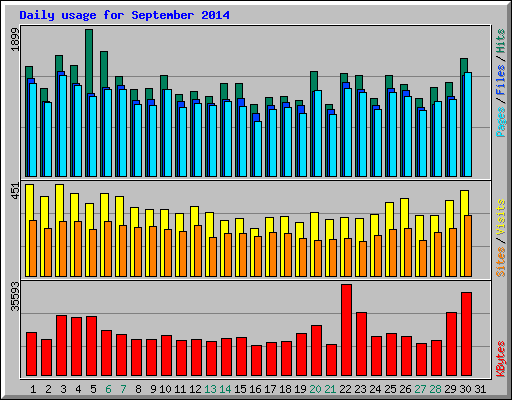Click the 1899 axis value label
The width and height of the screenshot is (512, 400).
click(16, 39)
